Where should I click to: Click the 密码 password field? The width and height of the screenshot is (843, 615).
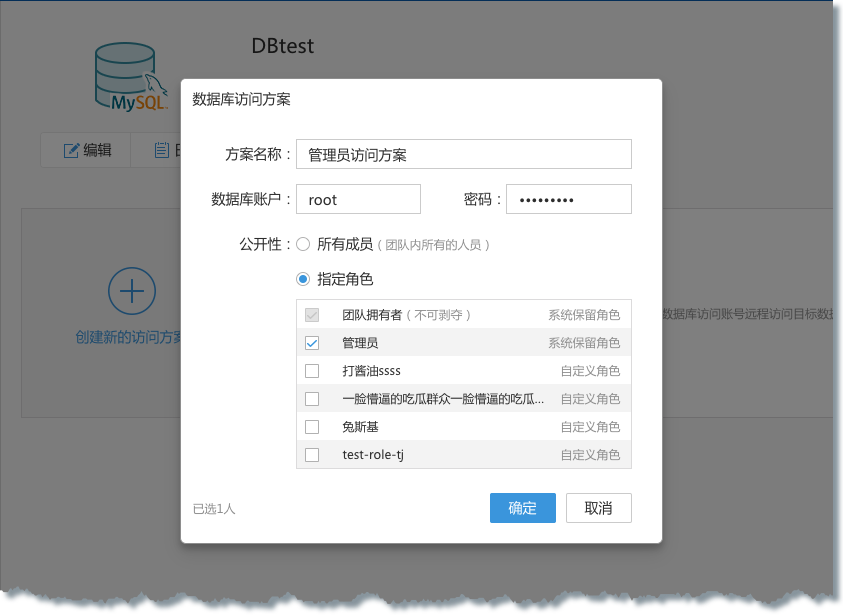pyautogui.click(x=568, y=199)
